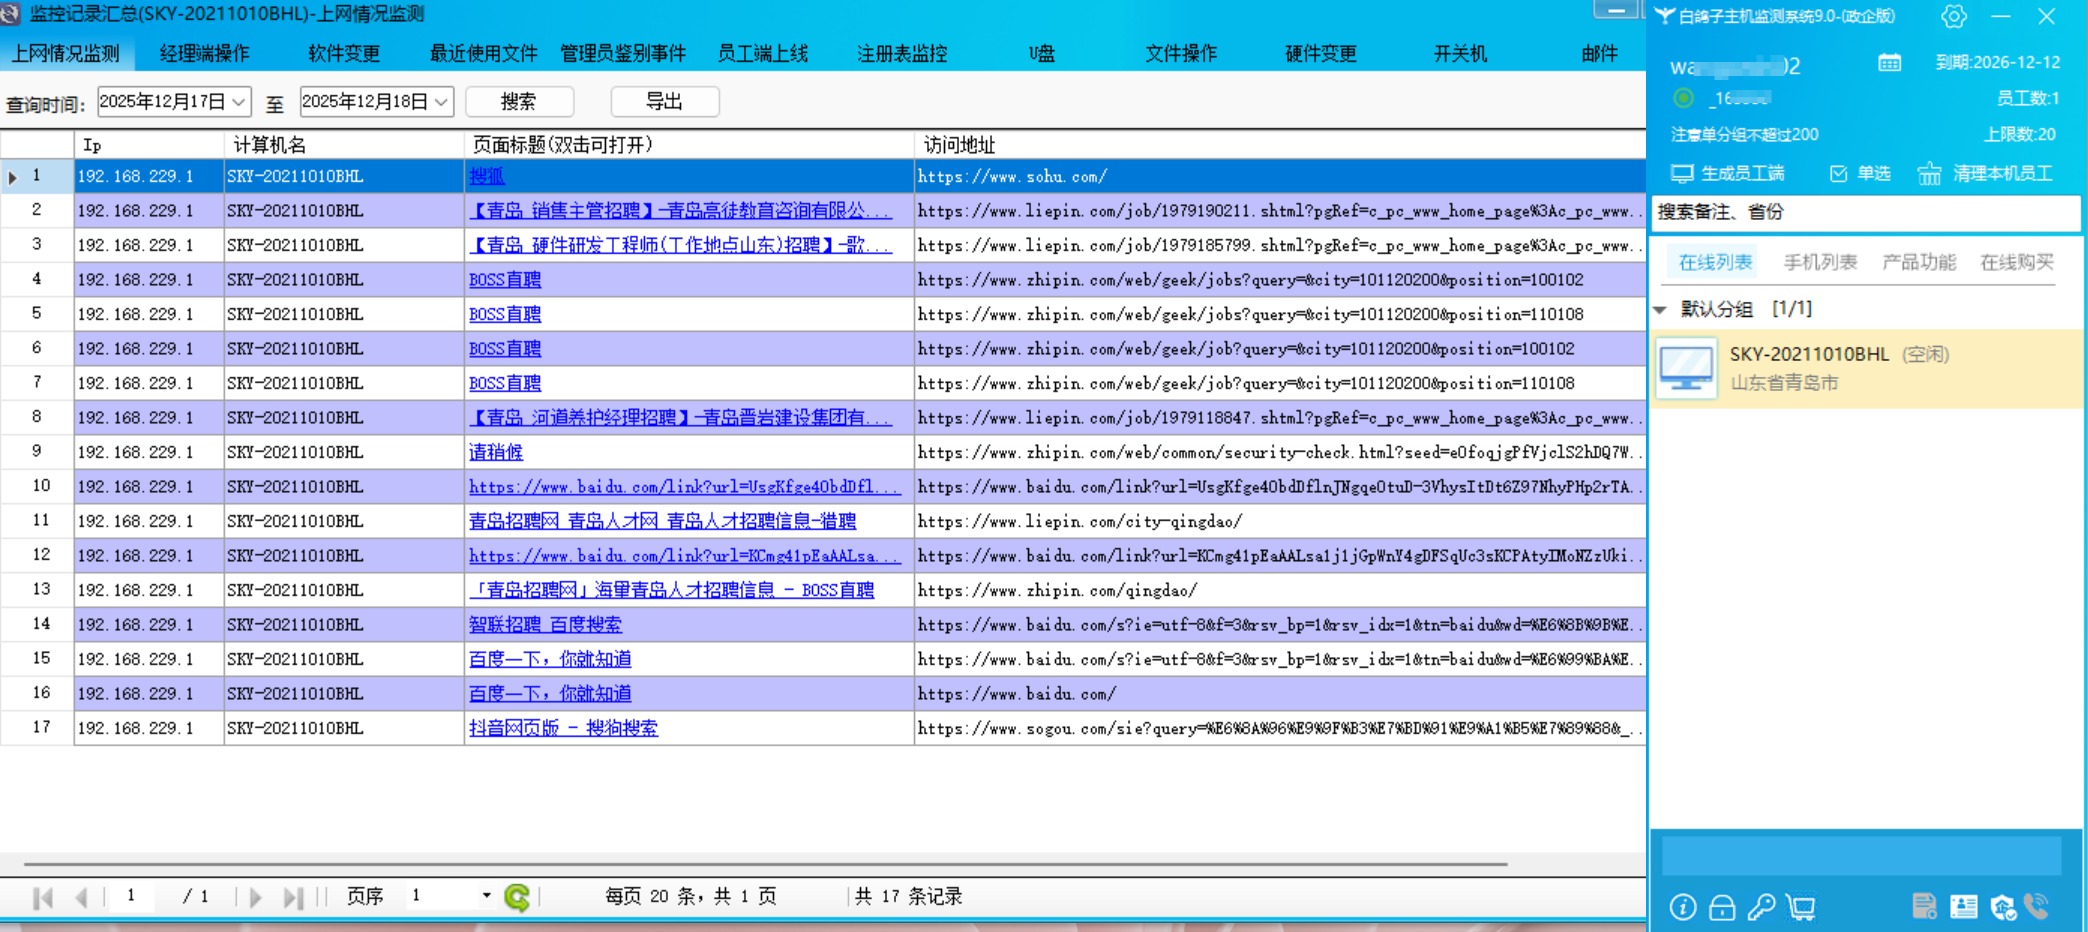Click the ID card icon
Screen dimensions: 2088x932
click(1964, 907)
